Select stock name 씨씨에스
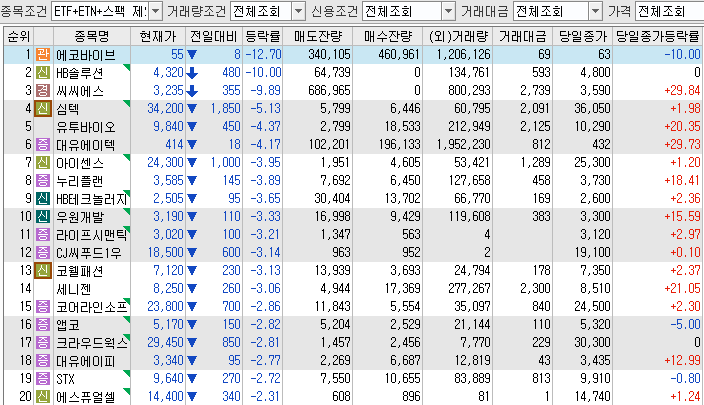The width and height of the screenshot is (704, 405). pyautogui.click(x=79, y=91)
